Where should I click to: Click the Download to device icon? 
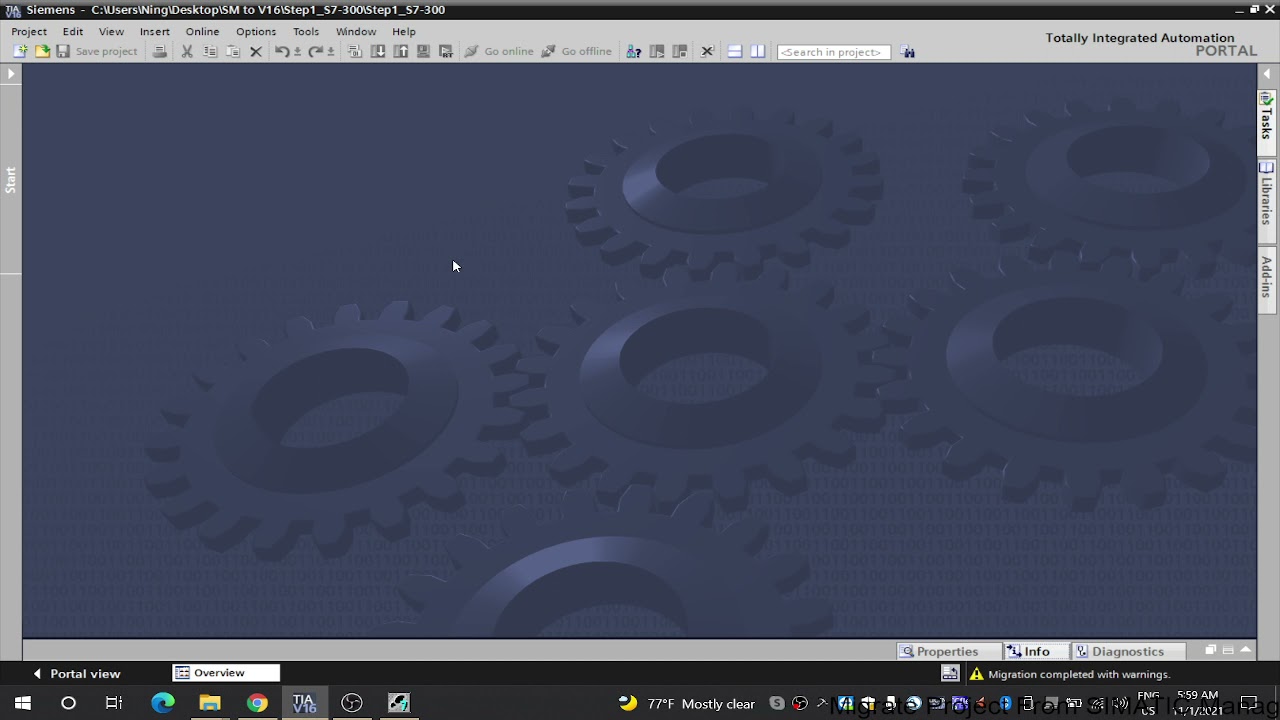[378, 51]
